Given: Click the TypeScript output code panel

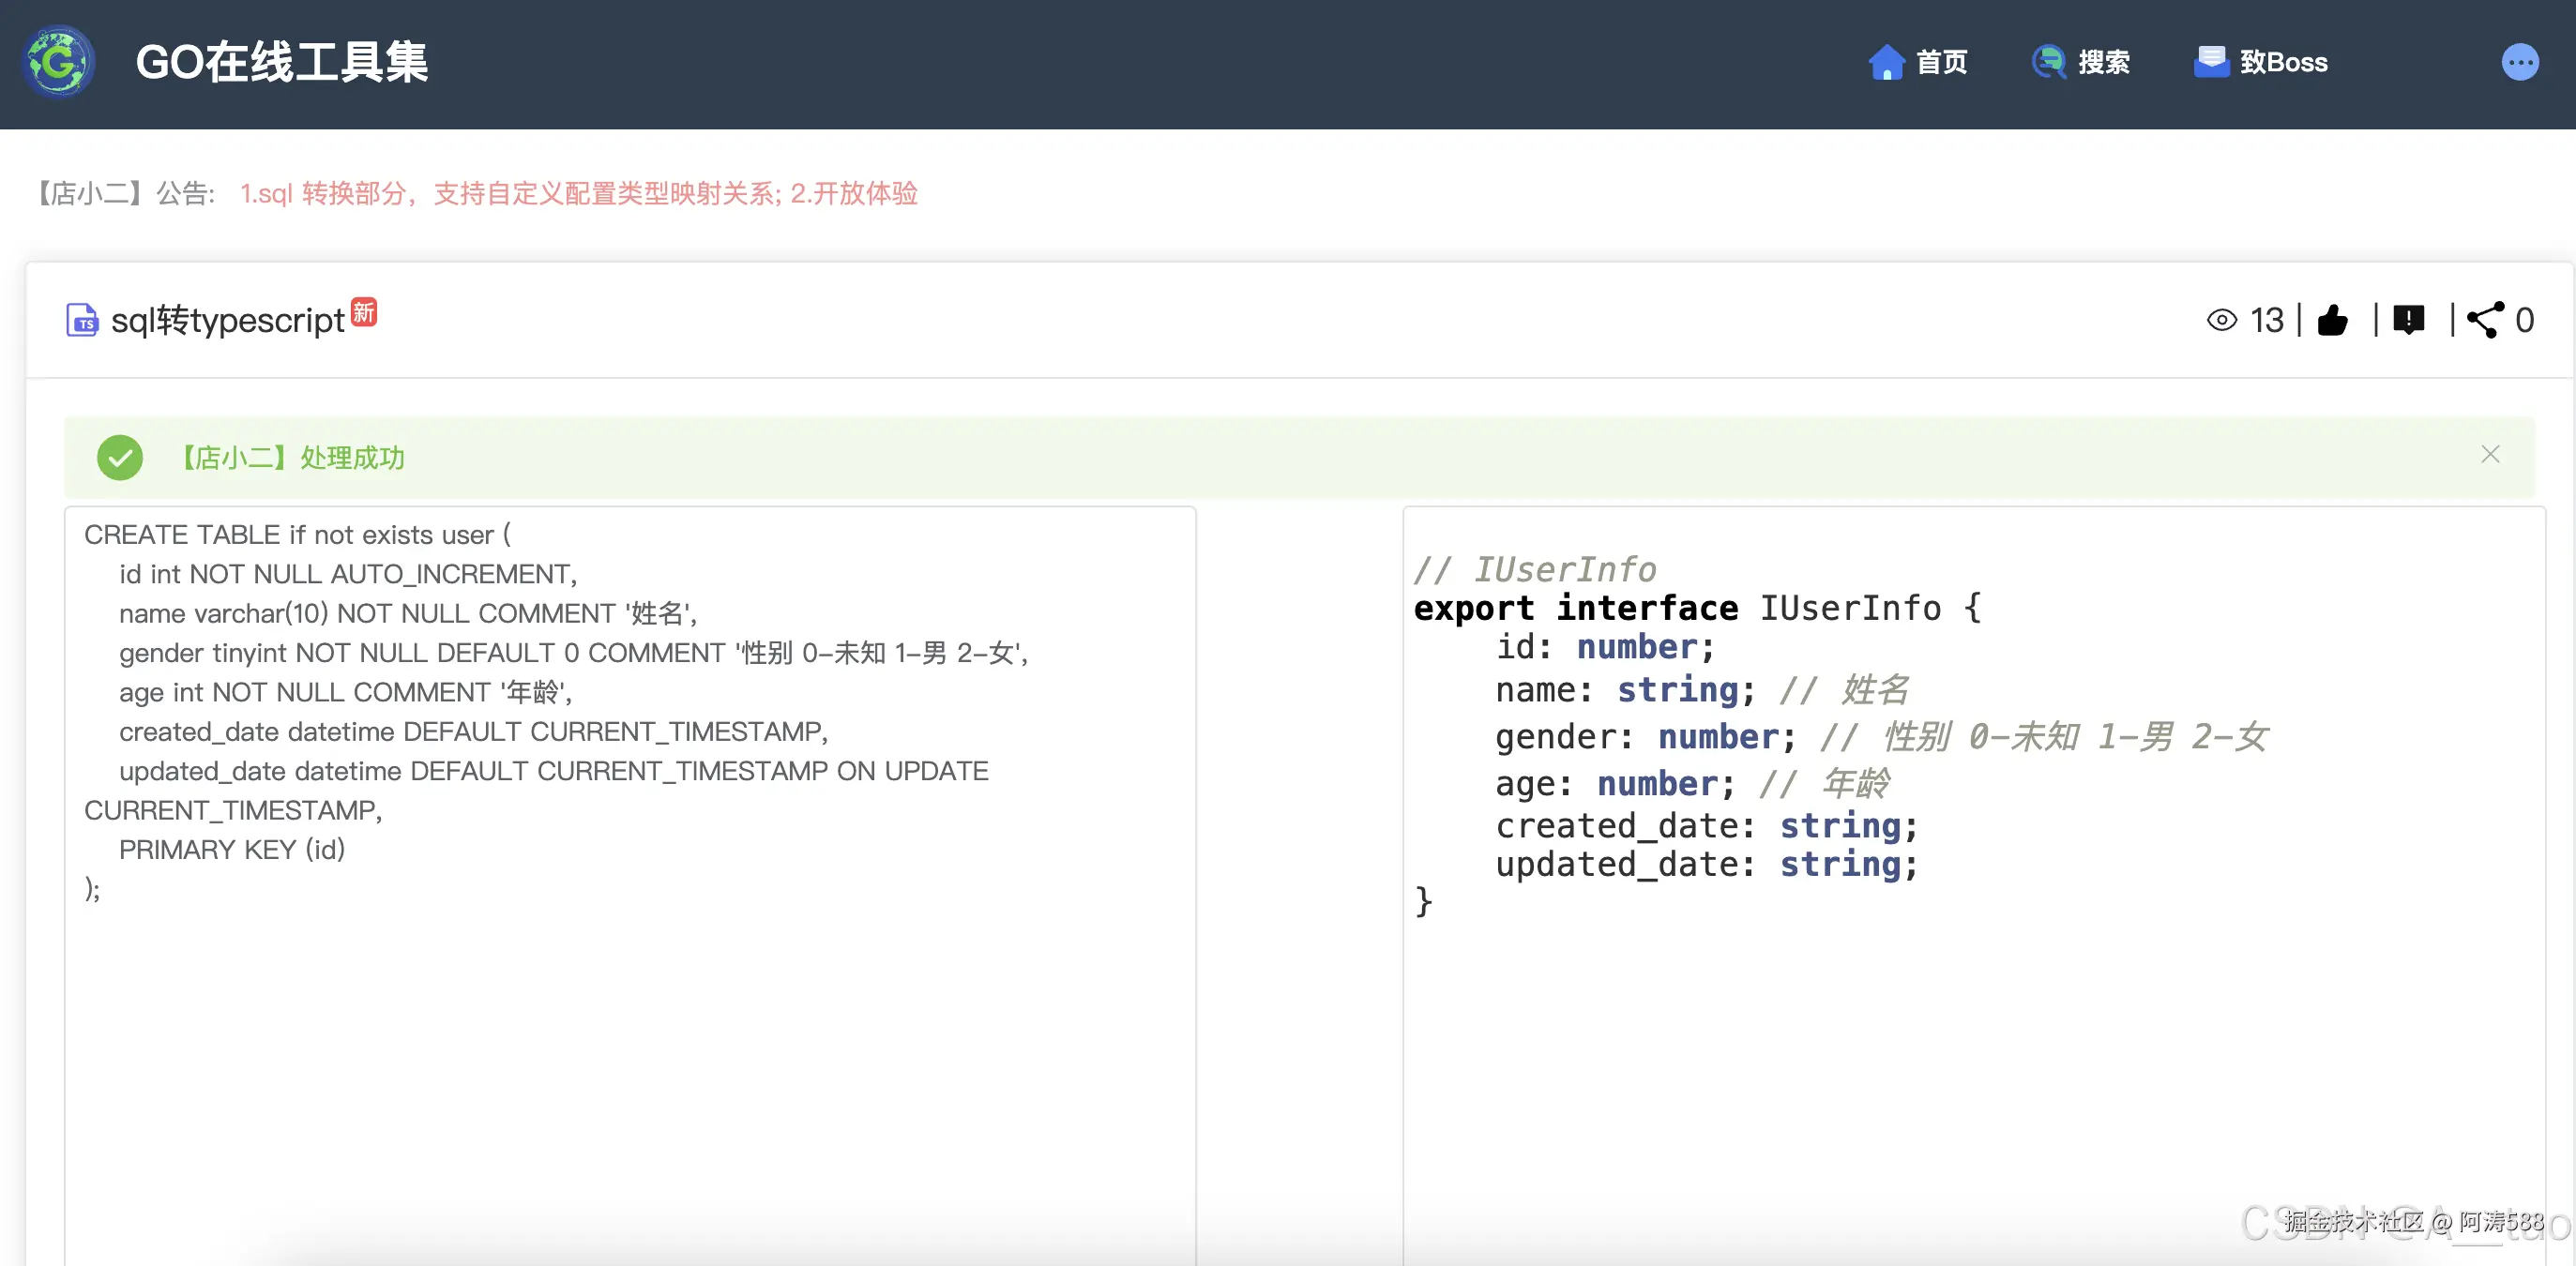Looking at the screenshot, I should [1973, 885].
